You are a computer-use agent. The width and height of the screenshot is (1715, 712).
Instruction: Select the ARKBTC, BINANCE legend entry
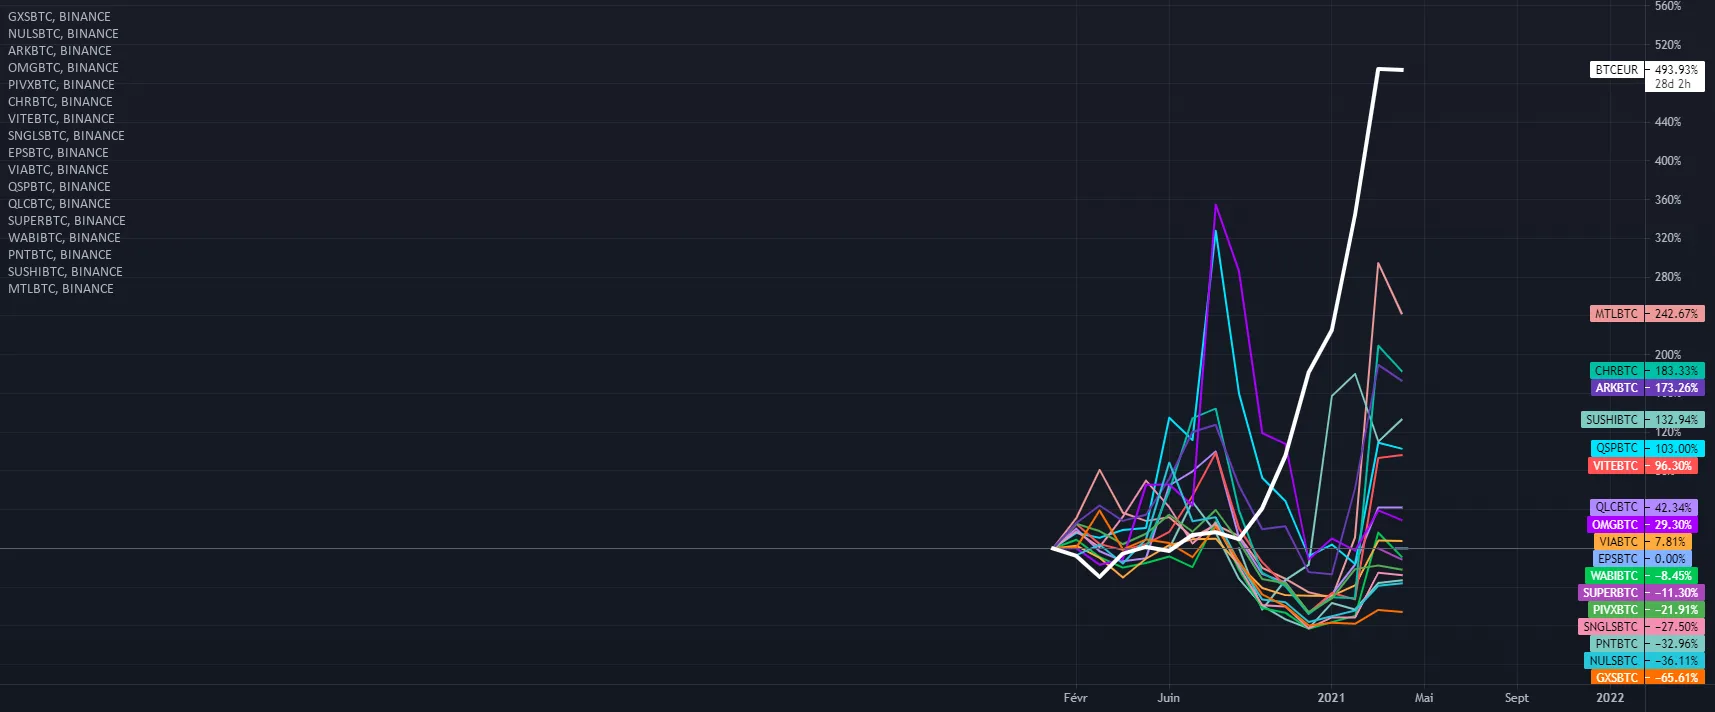60,51
